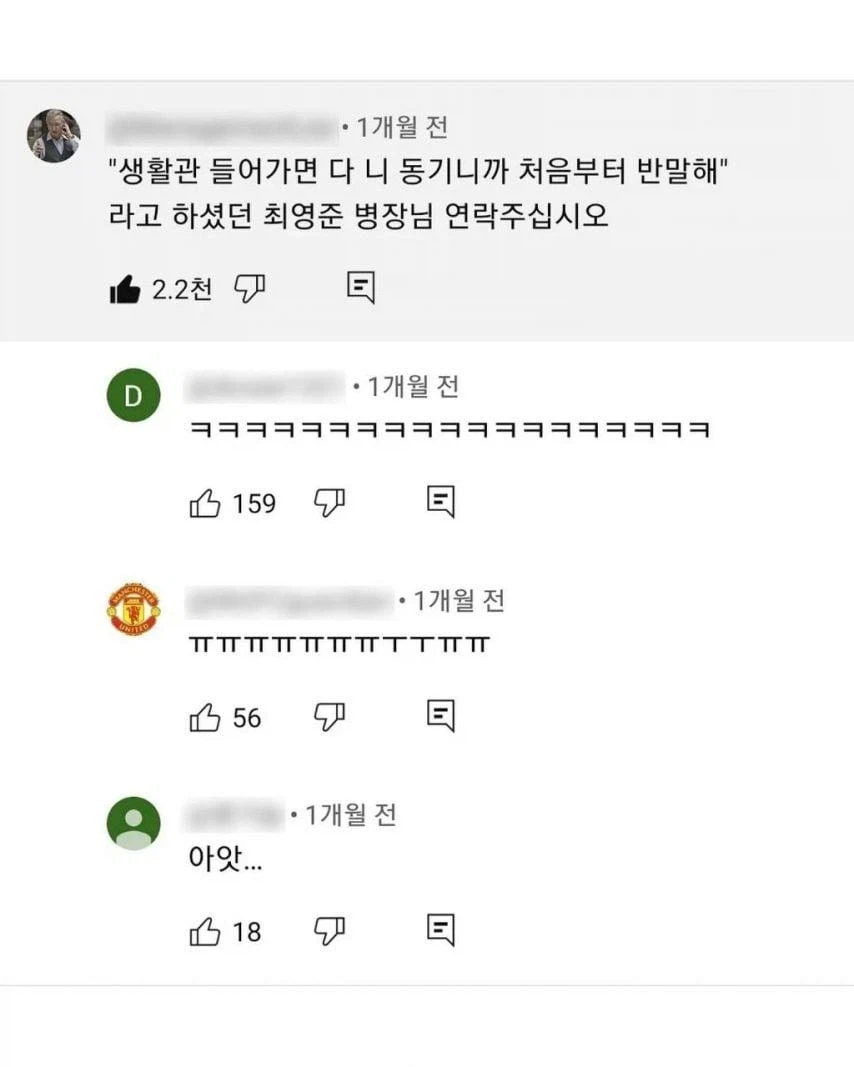Like the ㅋㅋㅋ comment with 159 likes

pyautogui.click(x=205, y=503)
